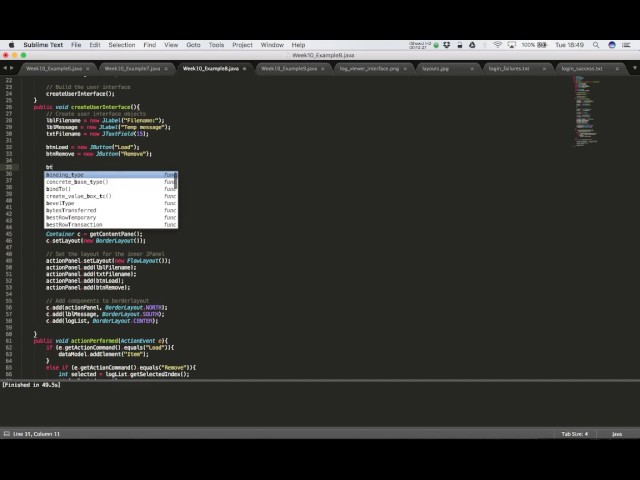Click the Line 35, Column 11 indicator
Viewport: 640px width, 480px height.
point(36,434)
